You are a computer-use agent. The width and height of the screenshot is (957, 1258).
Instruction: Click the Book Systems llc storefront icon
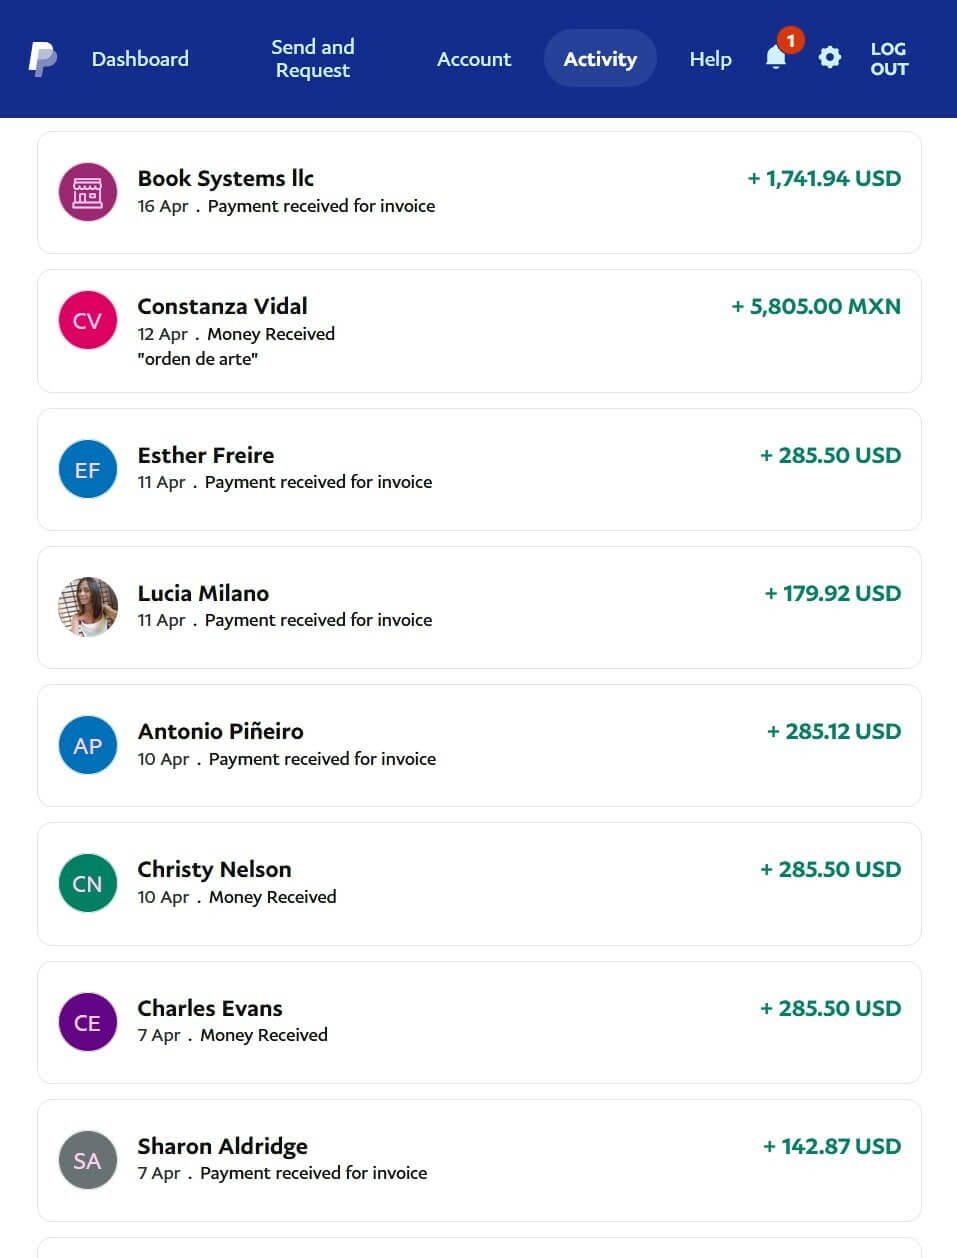coord(88,191)
